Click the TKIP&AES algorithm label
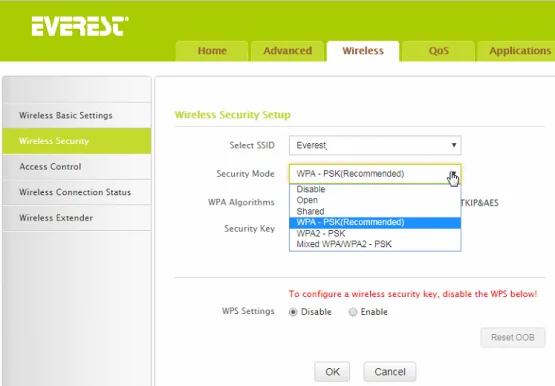The height and width of the screenshot is (386, 555). pos(480,203)
